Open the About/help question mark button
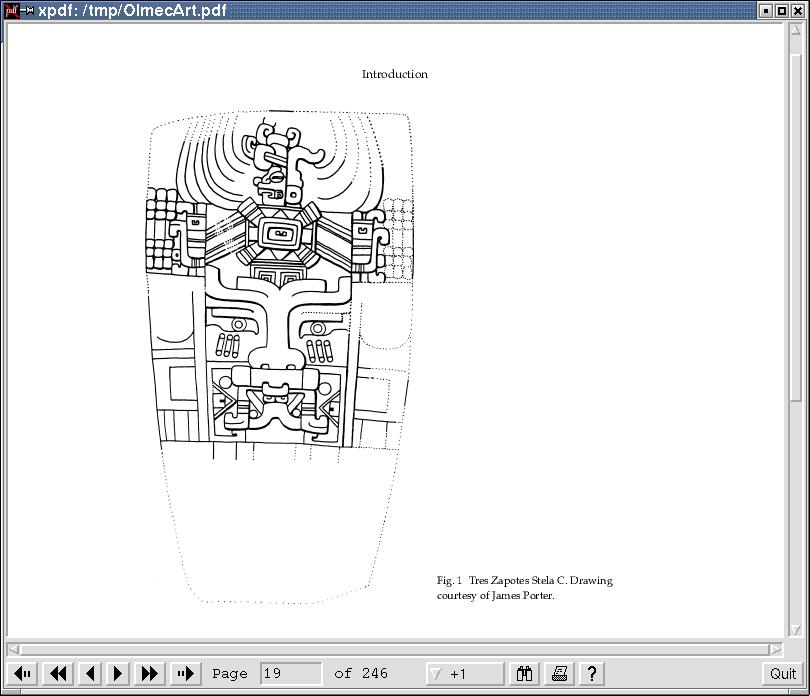Image resolution: width=810 pixels, height=696 pixels. pos(592,673)
